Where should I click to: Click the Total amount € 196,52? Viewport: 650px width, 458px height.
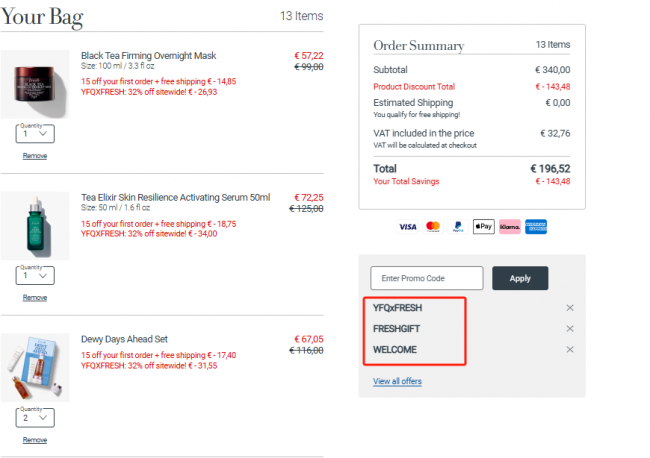coord(550,169)
